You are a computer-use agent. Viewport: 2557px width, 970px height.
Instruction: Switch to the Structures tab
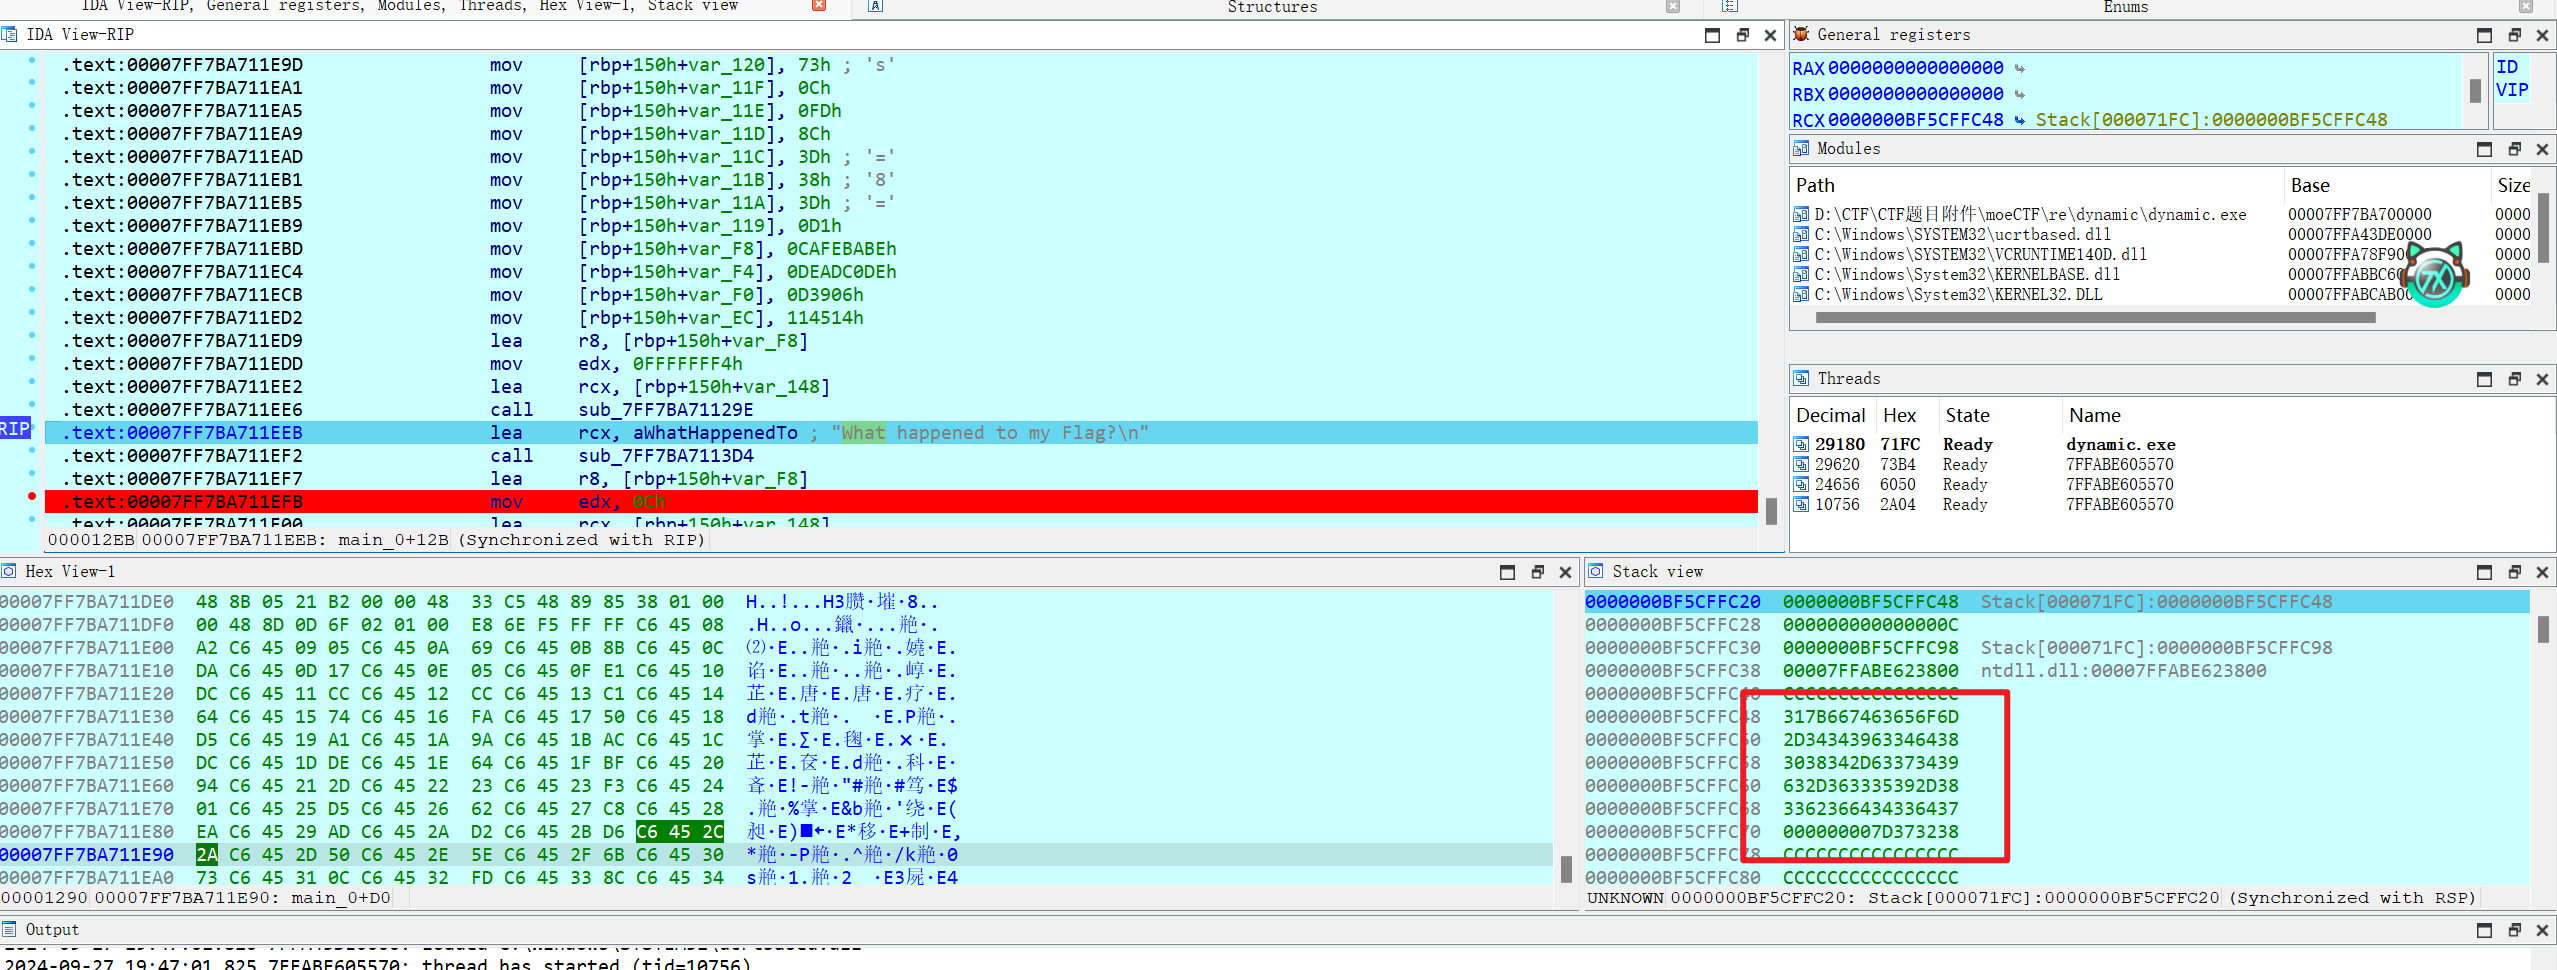[1271, 7]
